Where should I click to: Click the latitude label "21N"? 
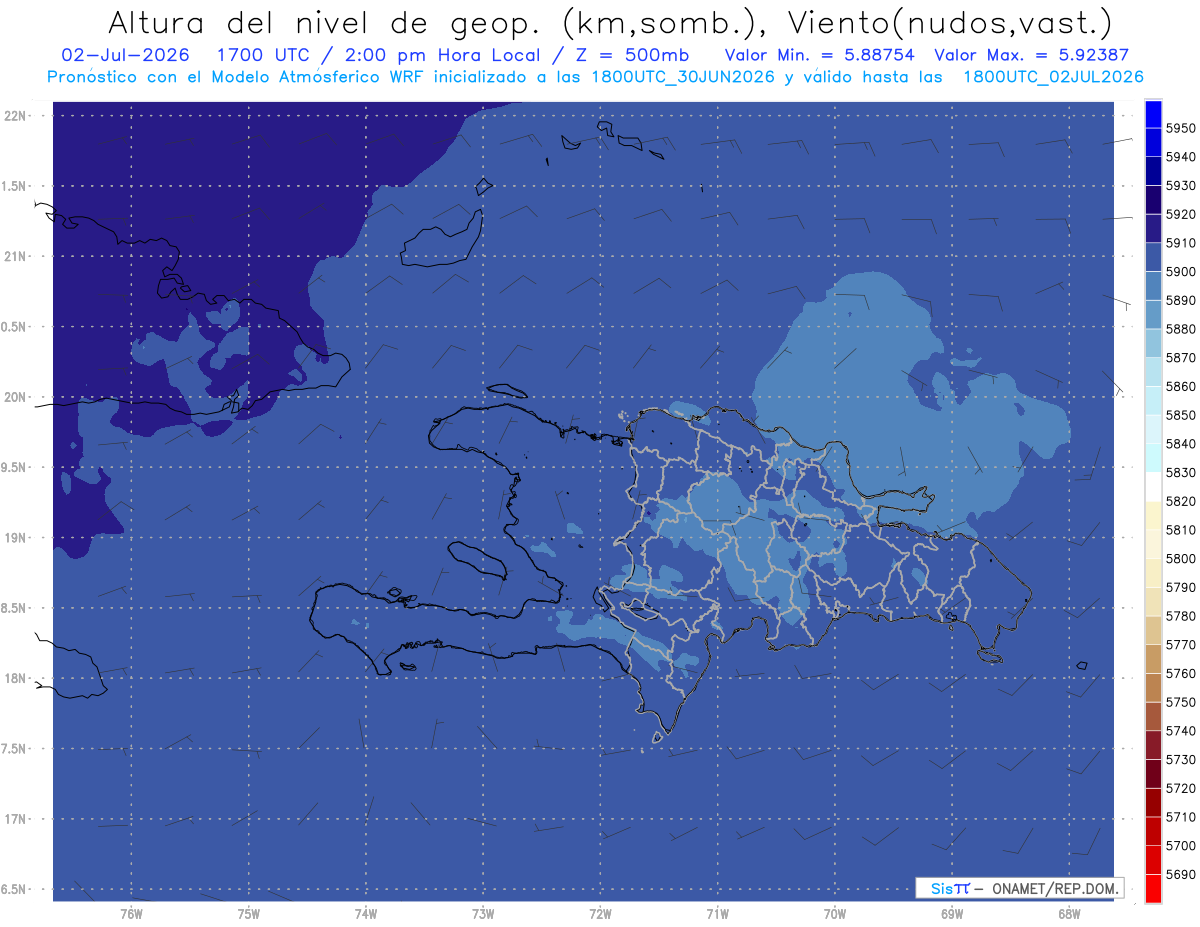point(16,256)
